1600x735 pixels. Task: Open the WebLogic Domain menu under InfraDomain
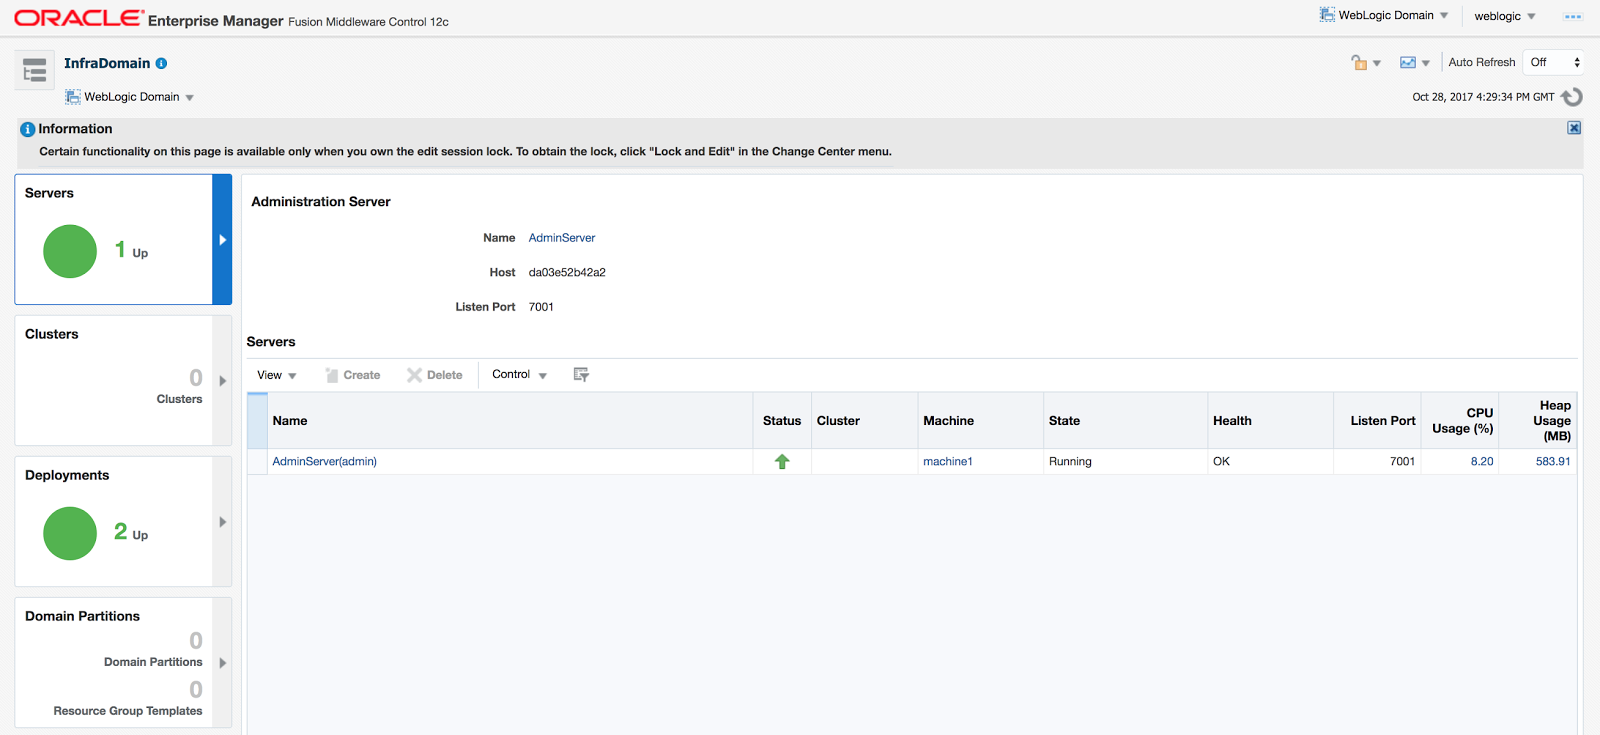(x=131, y=97)
